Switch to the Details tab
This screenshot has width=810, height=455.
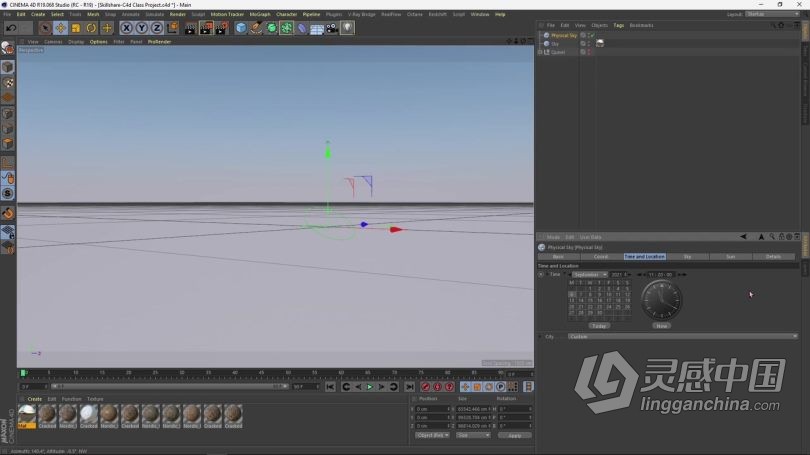tap(773, 257)
